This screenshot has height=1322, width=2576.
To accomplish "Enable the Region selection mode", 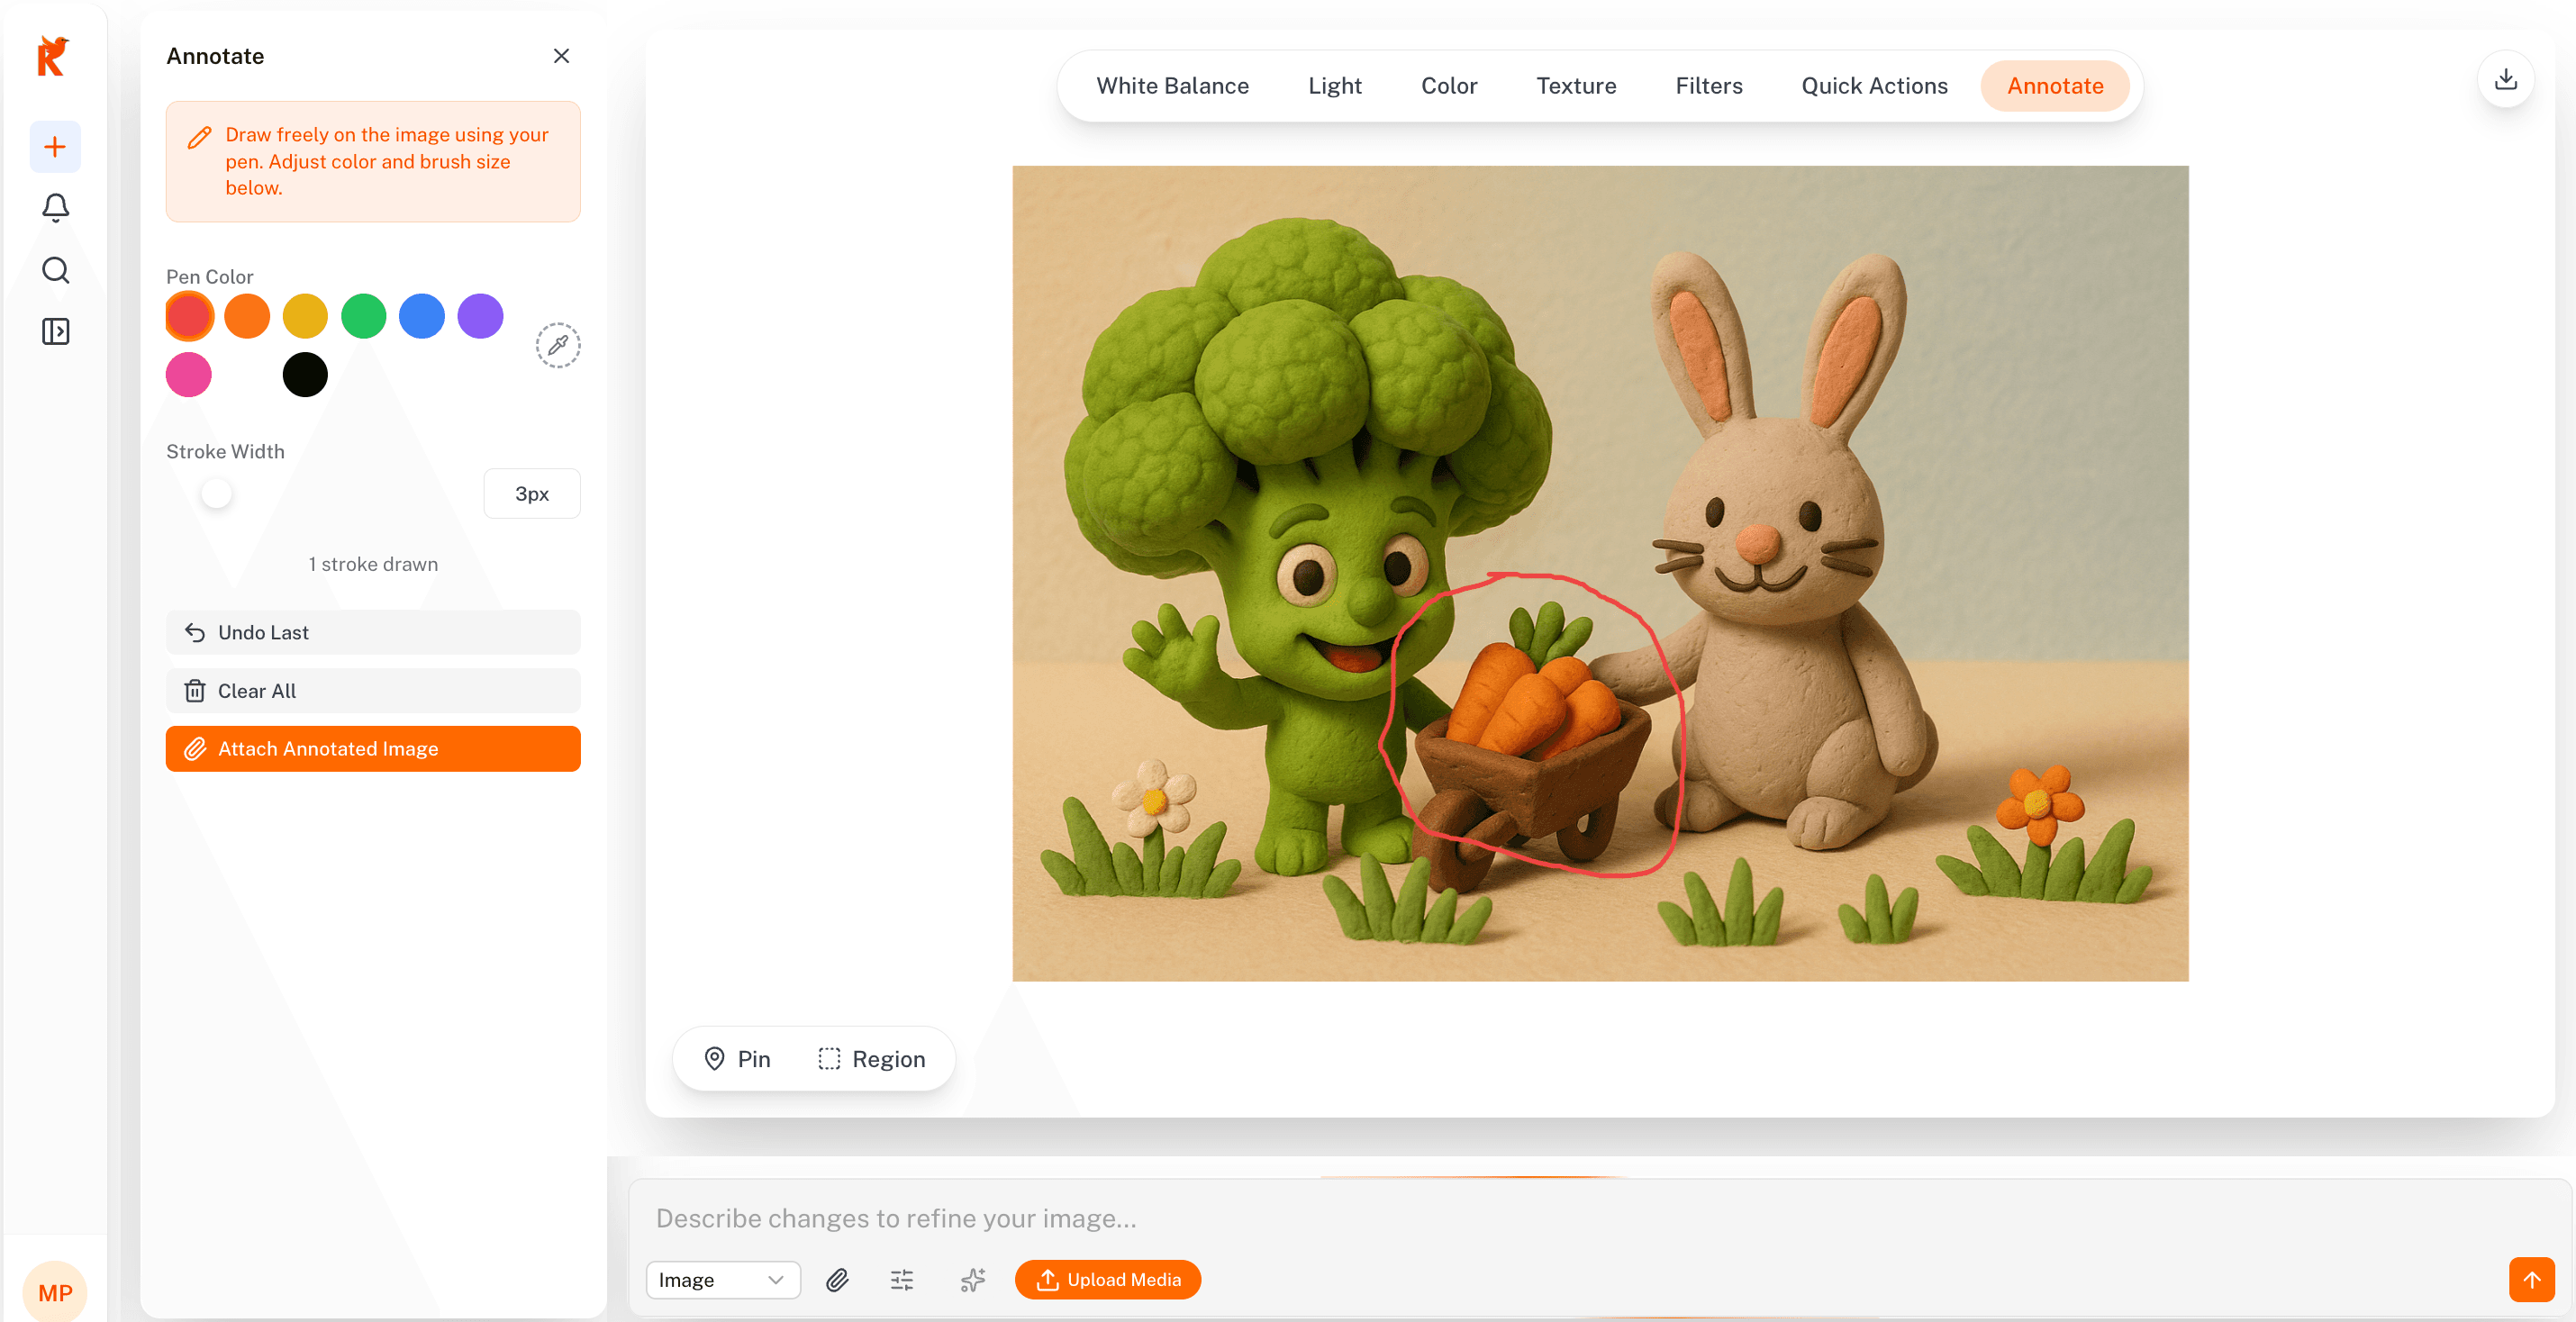I will [872, 1058].
